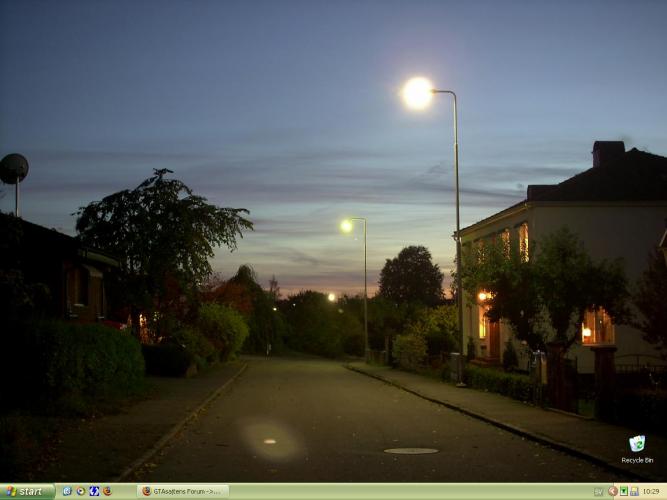
Task: Click the satellite dish on the wallpaper
Action: coord(13,168)
